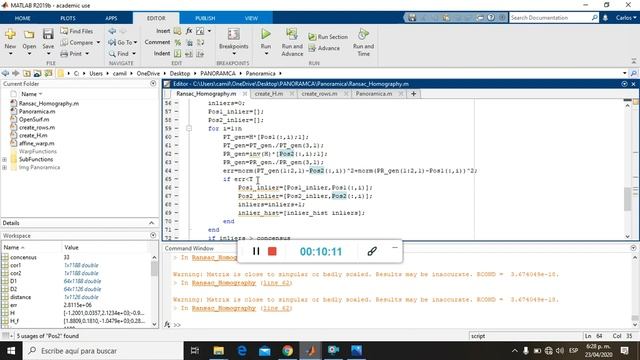Viewport: 640px width, 360px height.
Task: Open the Carlos account dropdown
Action: 626,18
